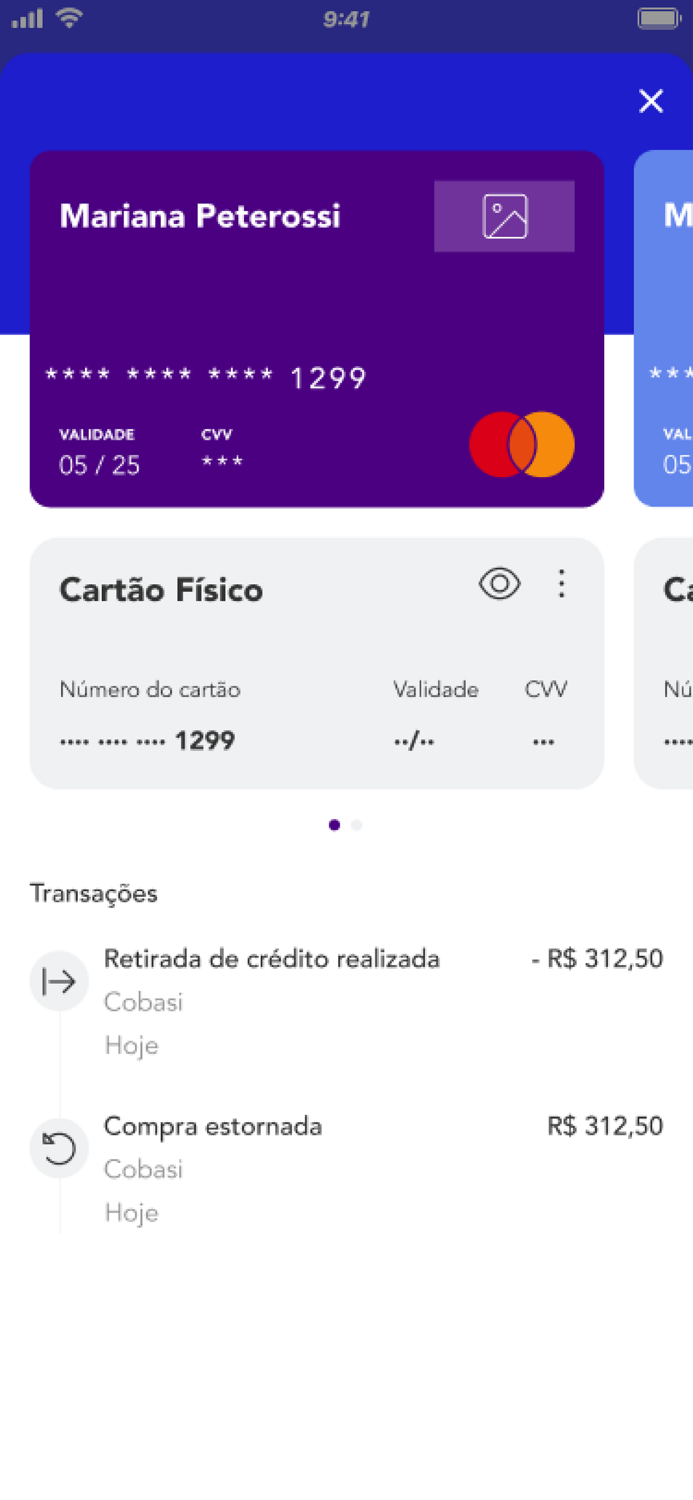The width and height of the screenshot is (693, 1500).
Task: Click the Mastercard logo on the purple card
Action: click(x=521, y=443)
